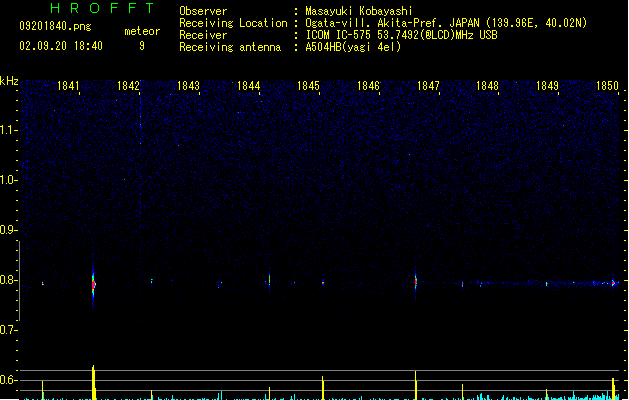Click the meteor label
Screen dimensions: 629x400
pos(142,31)
